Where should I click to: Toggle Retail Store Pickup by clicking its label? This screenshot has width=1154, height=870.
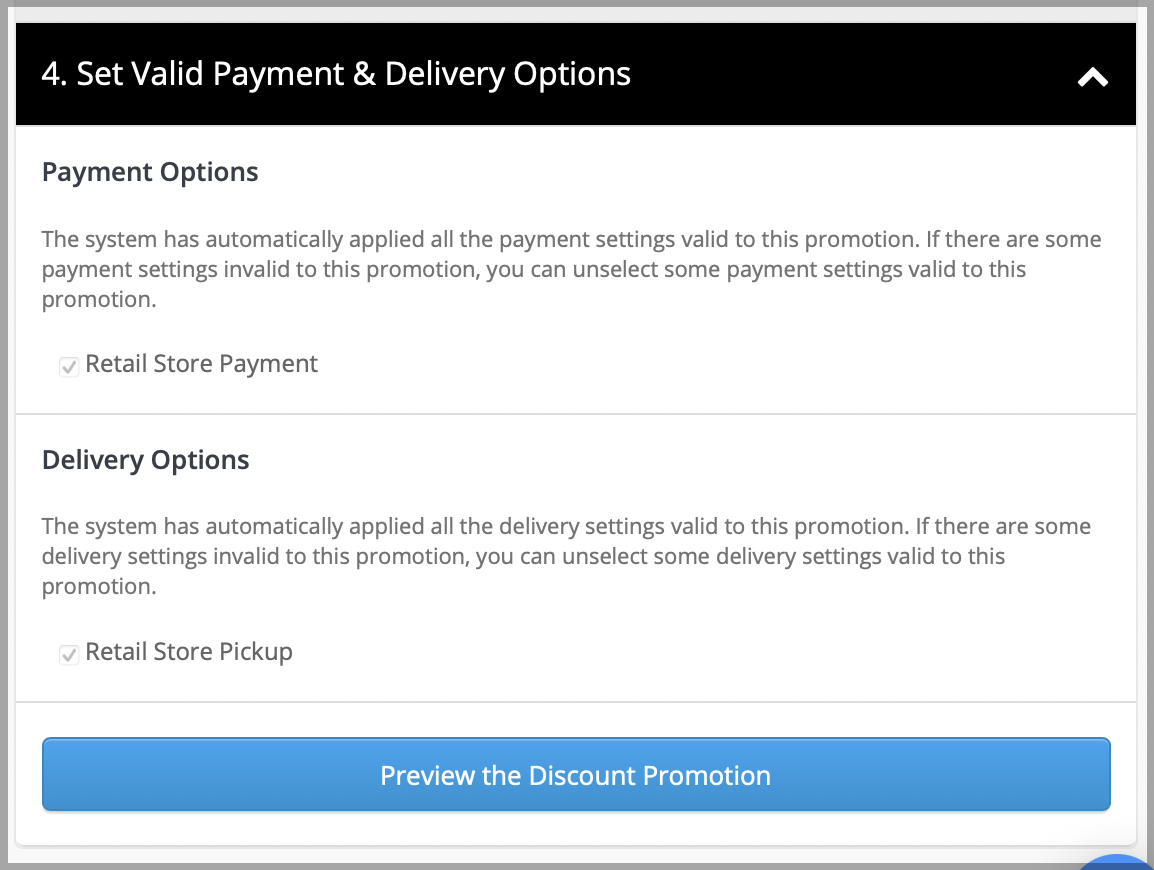[189, 652]
